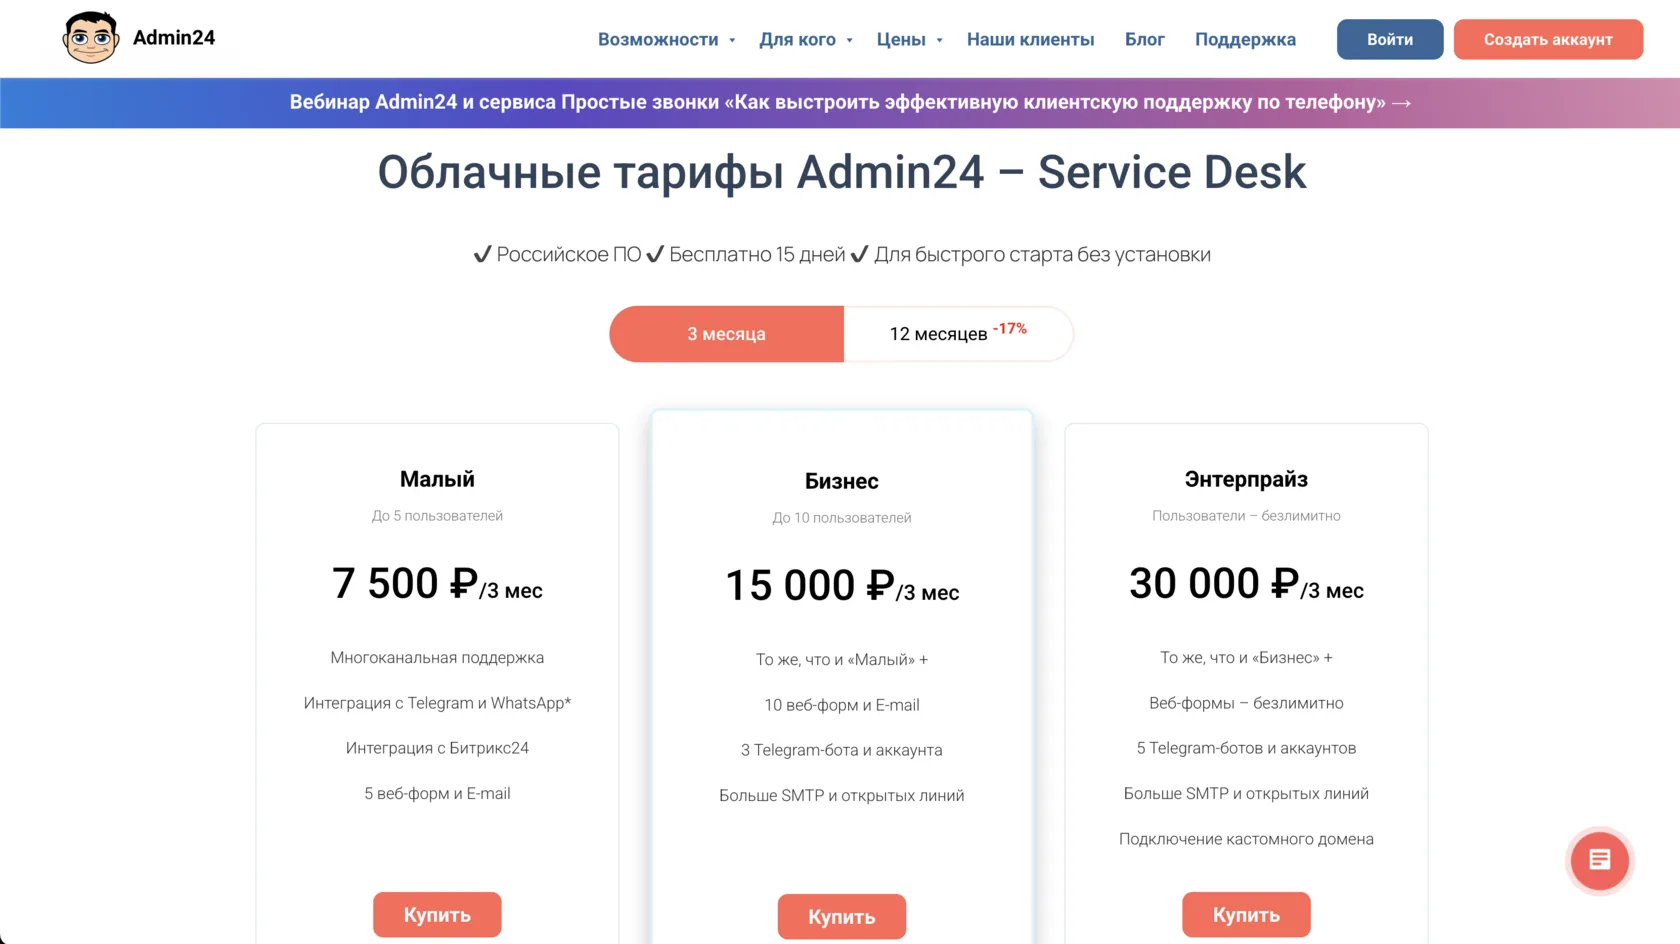Click Создать аккаунт button

pyautogui.click(x=1548, y=39)
